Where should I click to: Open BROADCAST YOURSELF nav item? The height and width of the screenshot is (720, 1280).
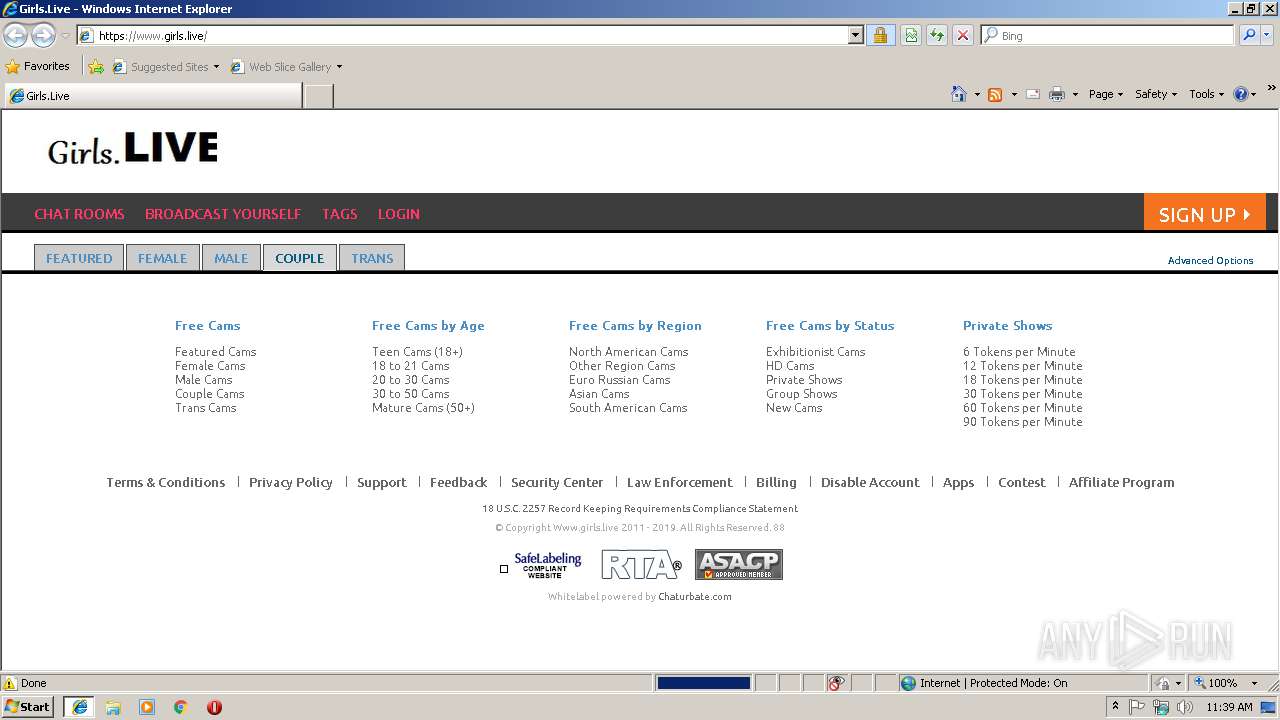point(223,214)
